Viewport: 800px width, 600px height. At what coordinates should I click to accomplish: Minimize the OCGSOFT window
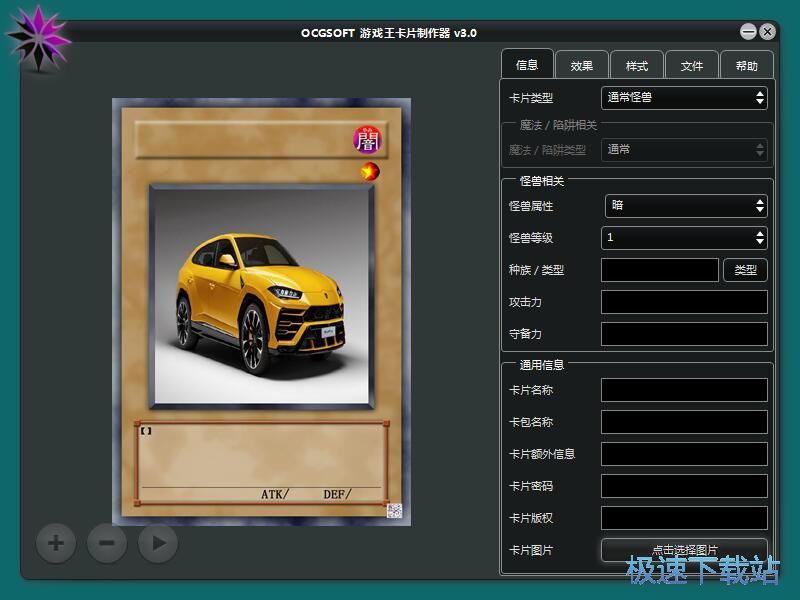pyautogui.click(x=748, y=32)
